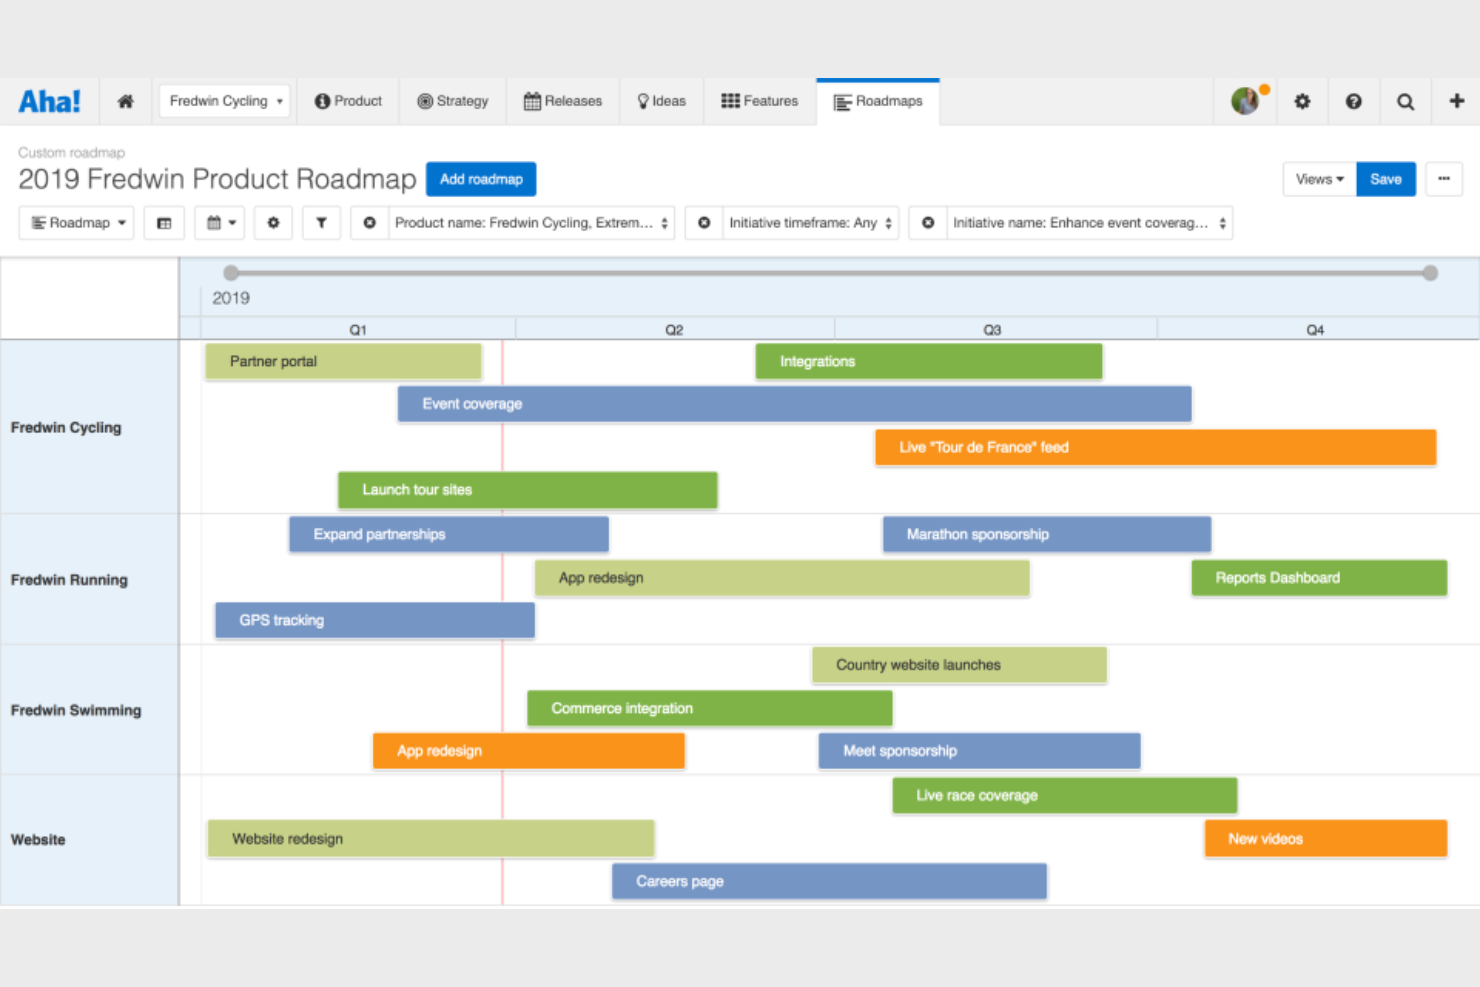The height and width of the screenshot is (987, 1480).
Task: Select the Fredwin Swimming App redesign bar
Action: [x=529, y=751]
